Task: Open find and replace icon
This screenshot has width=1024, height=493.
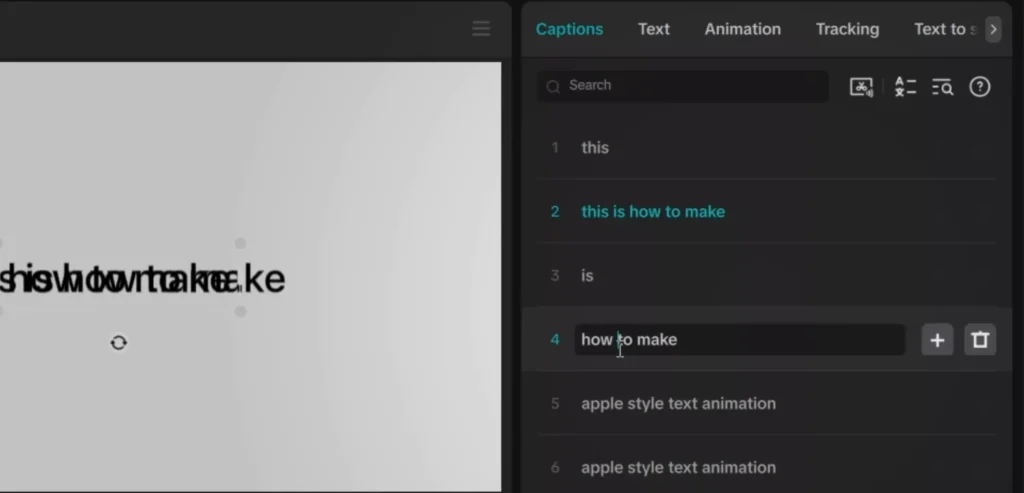Action: pyautogui.click(x=942, y=87)
